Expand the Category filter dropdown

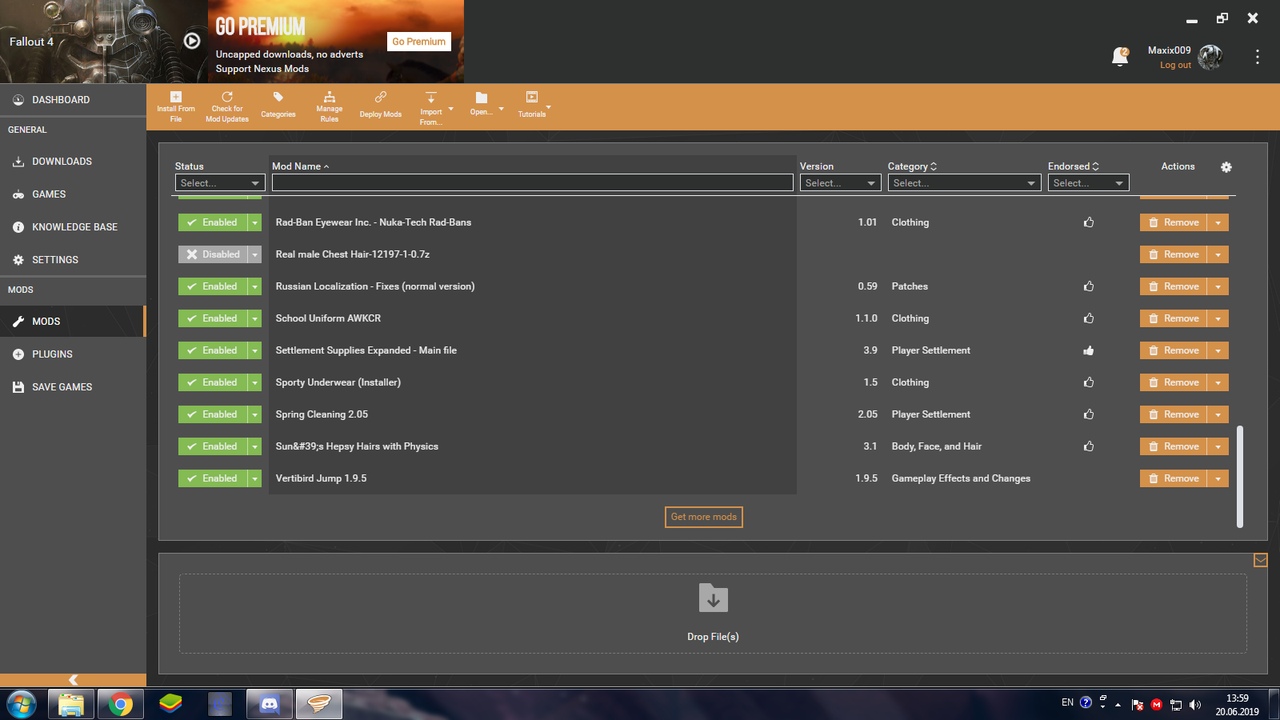coord(963,183)
